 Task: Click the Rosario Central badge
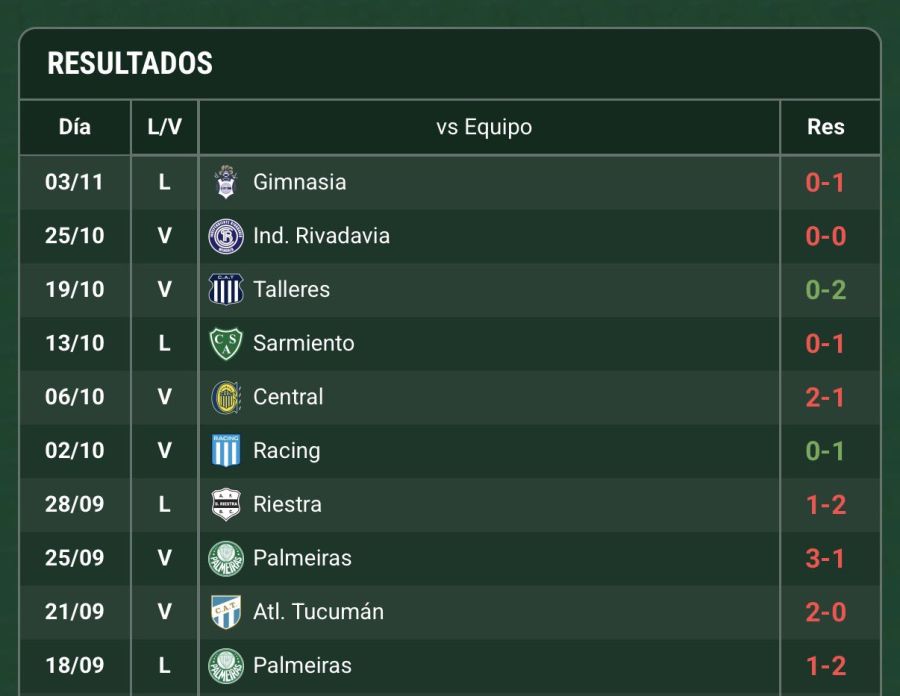pos(226,397)
